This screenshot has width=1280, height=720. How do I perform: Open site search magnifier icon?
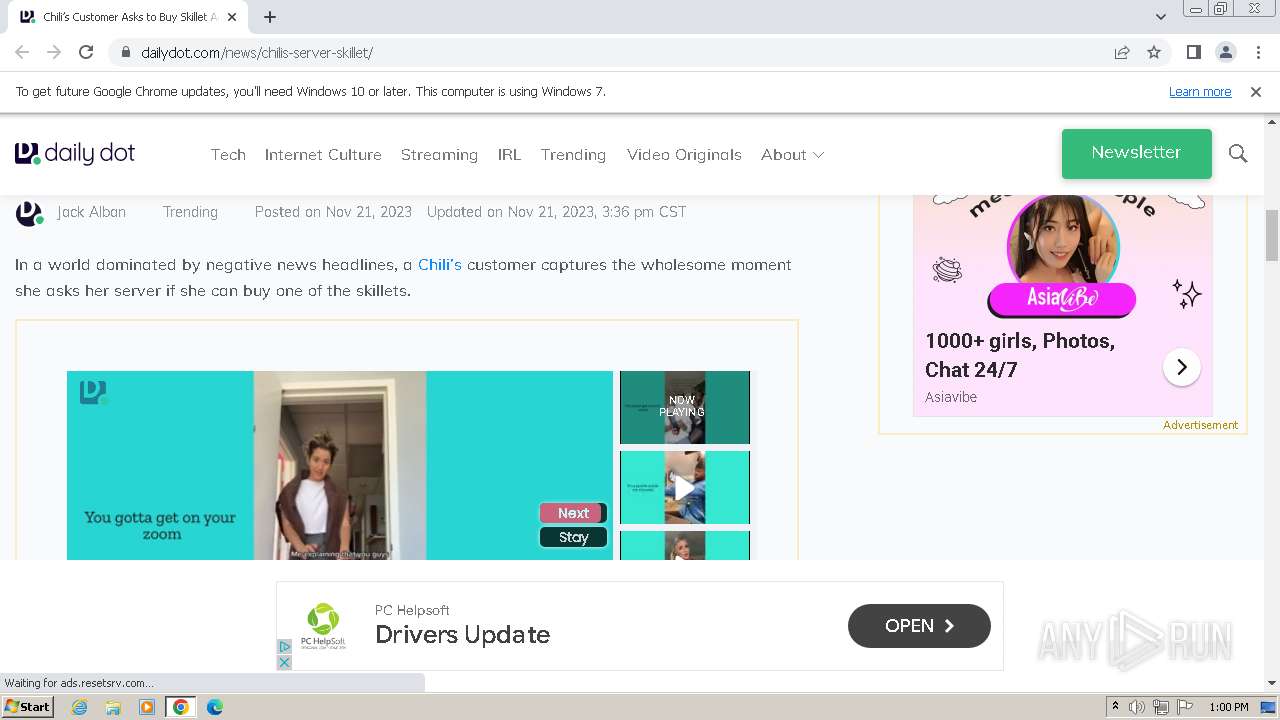[x=1238, y=153]
